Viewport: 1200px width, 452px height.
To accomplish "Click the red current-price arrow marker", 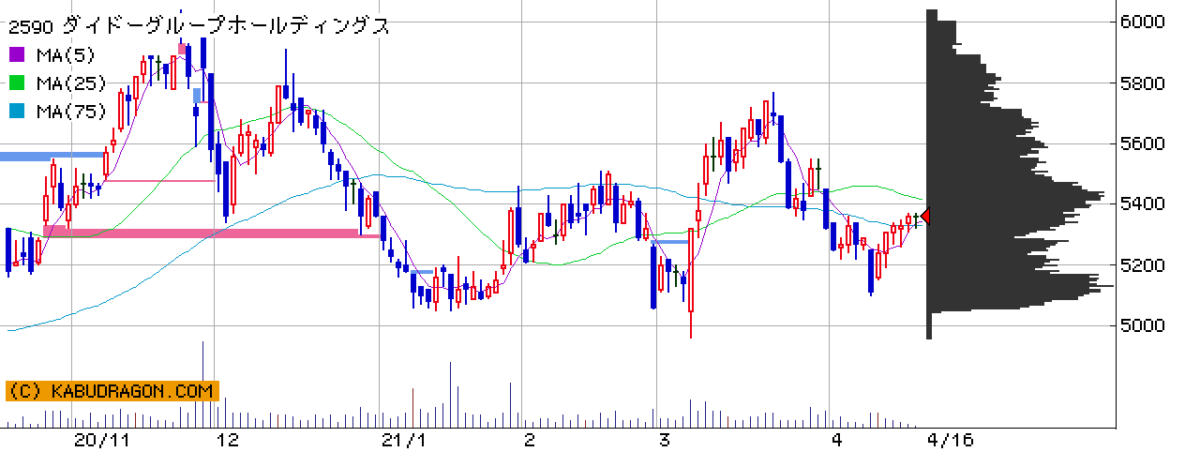I will click(x=925, y=216).
